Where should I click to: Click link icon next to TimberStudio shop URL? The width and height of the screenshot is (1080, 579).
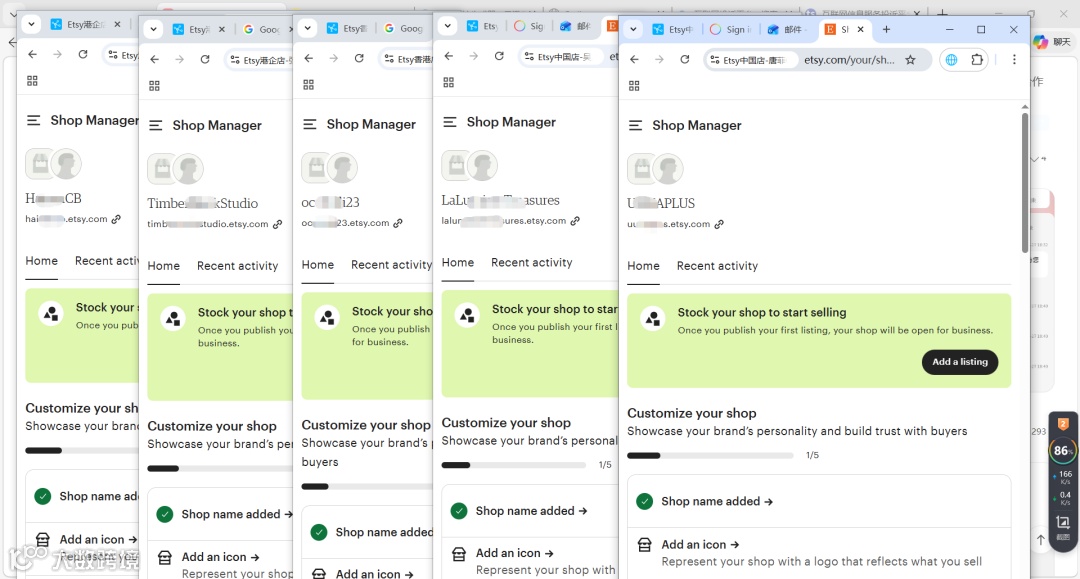point(278,224)
